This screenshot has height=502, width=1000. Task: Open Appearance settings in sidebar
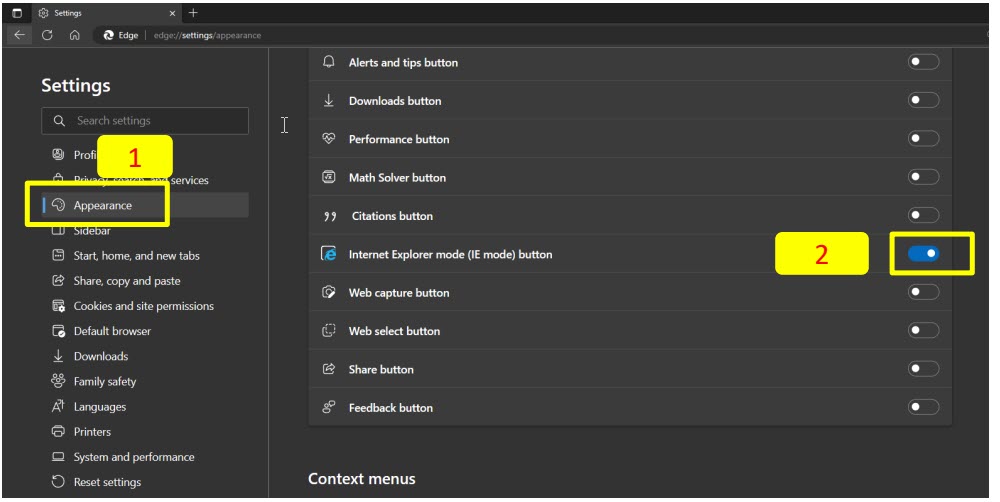click(102, 205)
